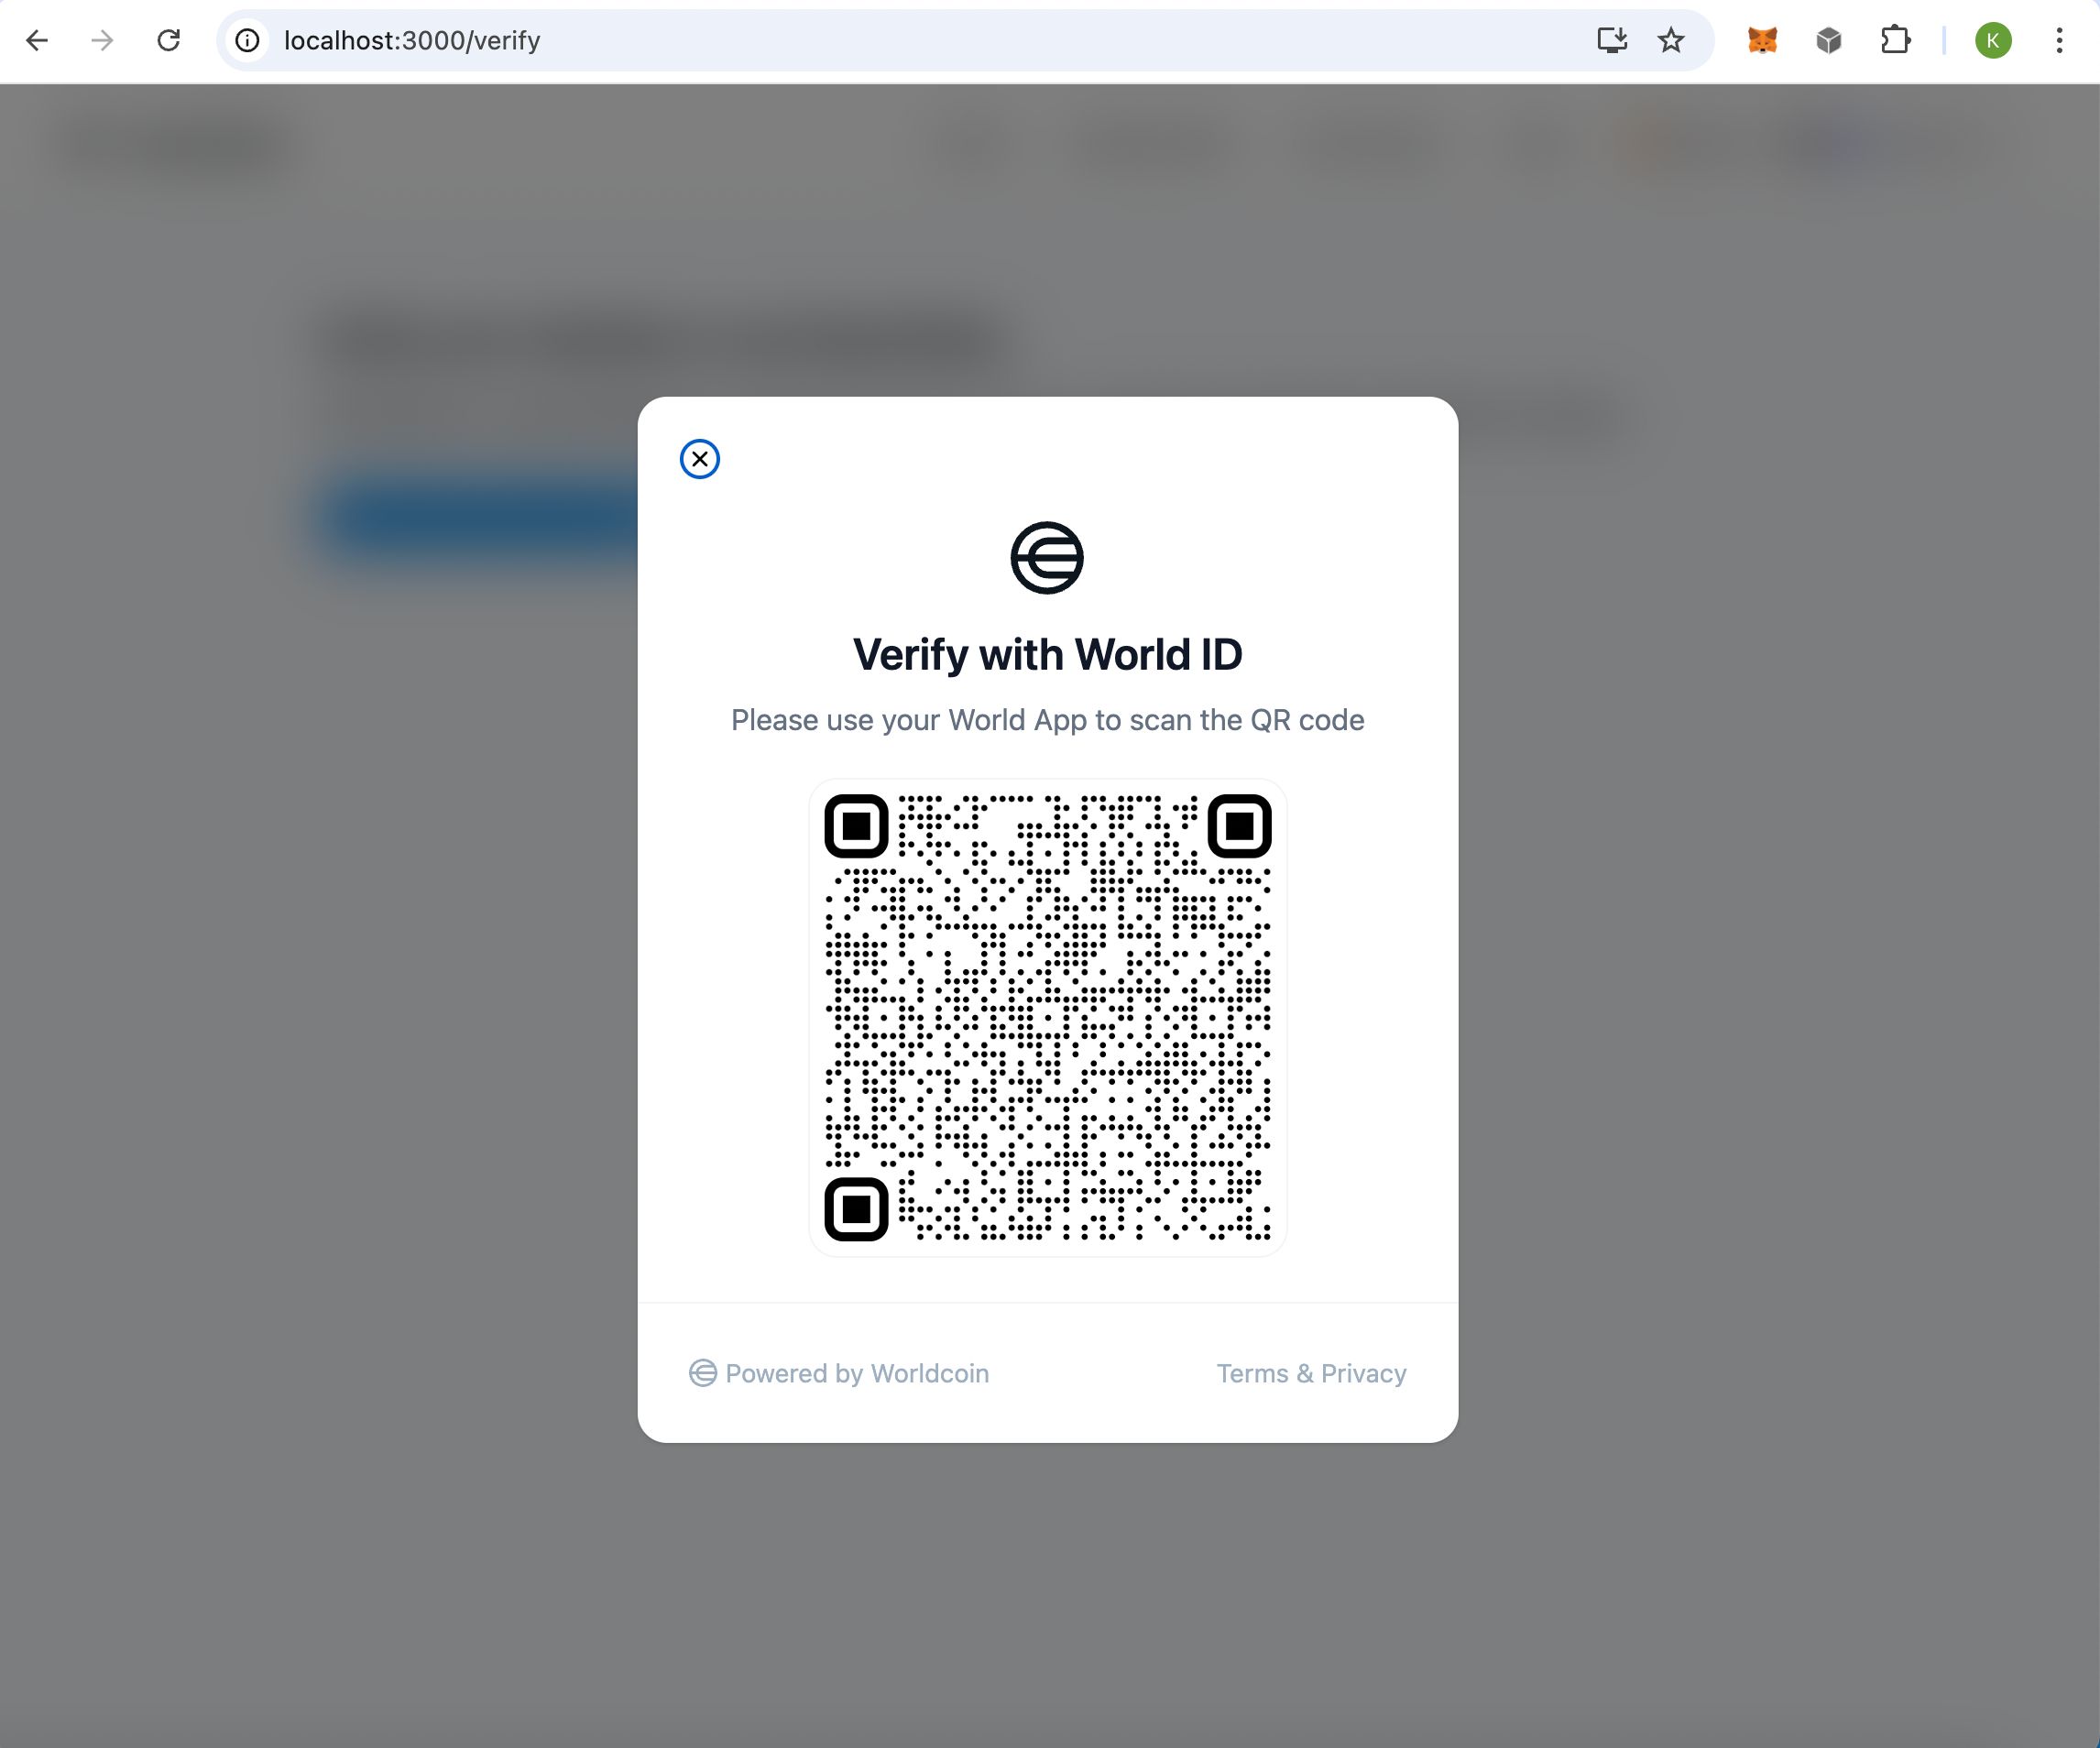Click the scan QR code instruction text
2100x1748 pixels.
coord(1047,720)
